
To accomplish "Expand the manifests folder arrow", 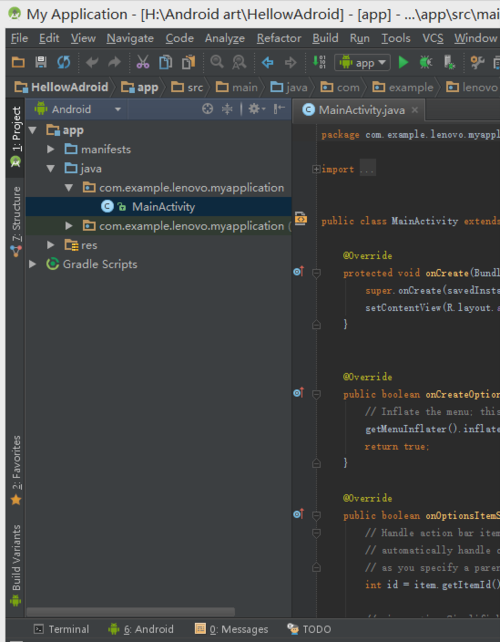I will click(x=51, y=149).
